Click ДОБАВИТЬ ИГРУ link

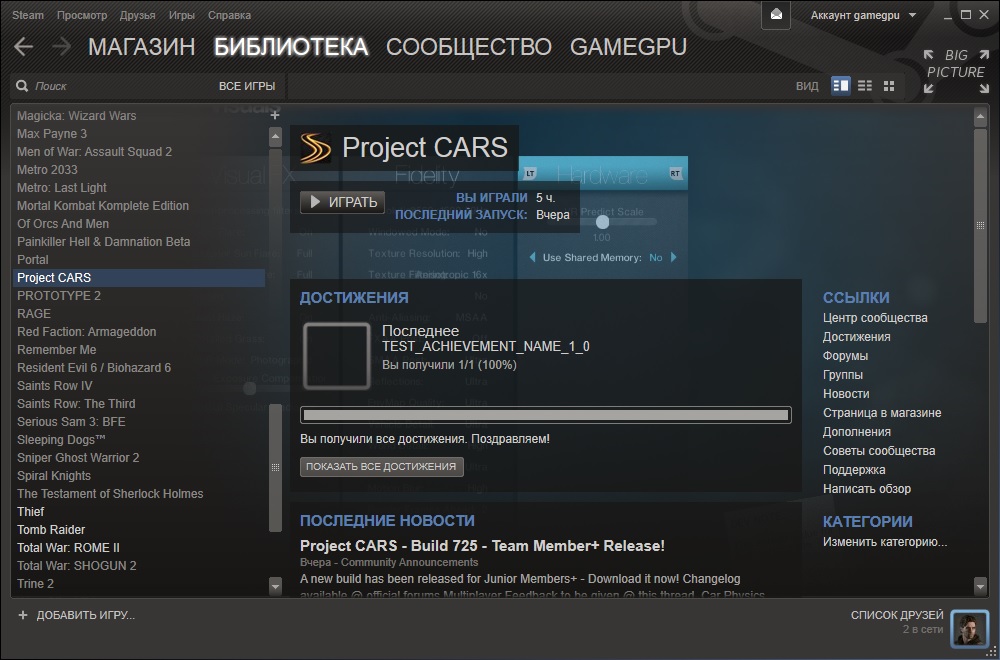coord(85,615)
